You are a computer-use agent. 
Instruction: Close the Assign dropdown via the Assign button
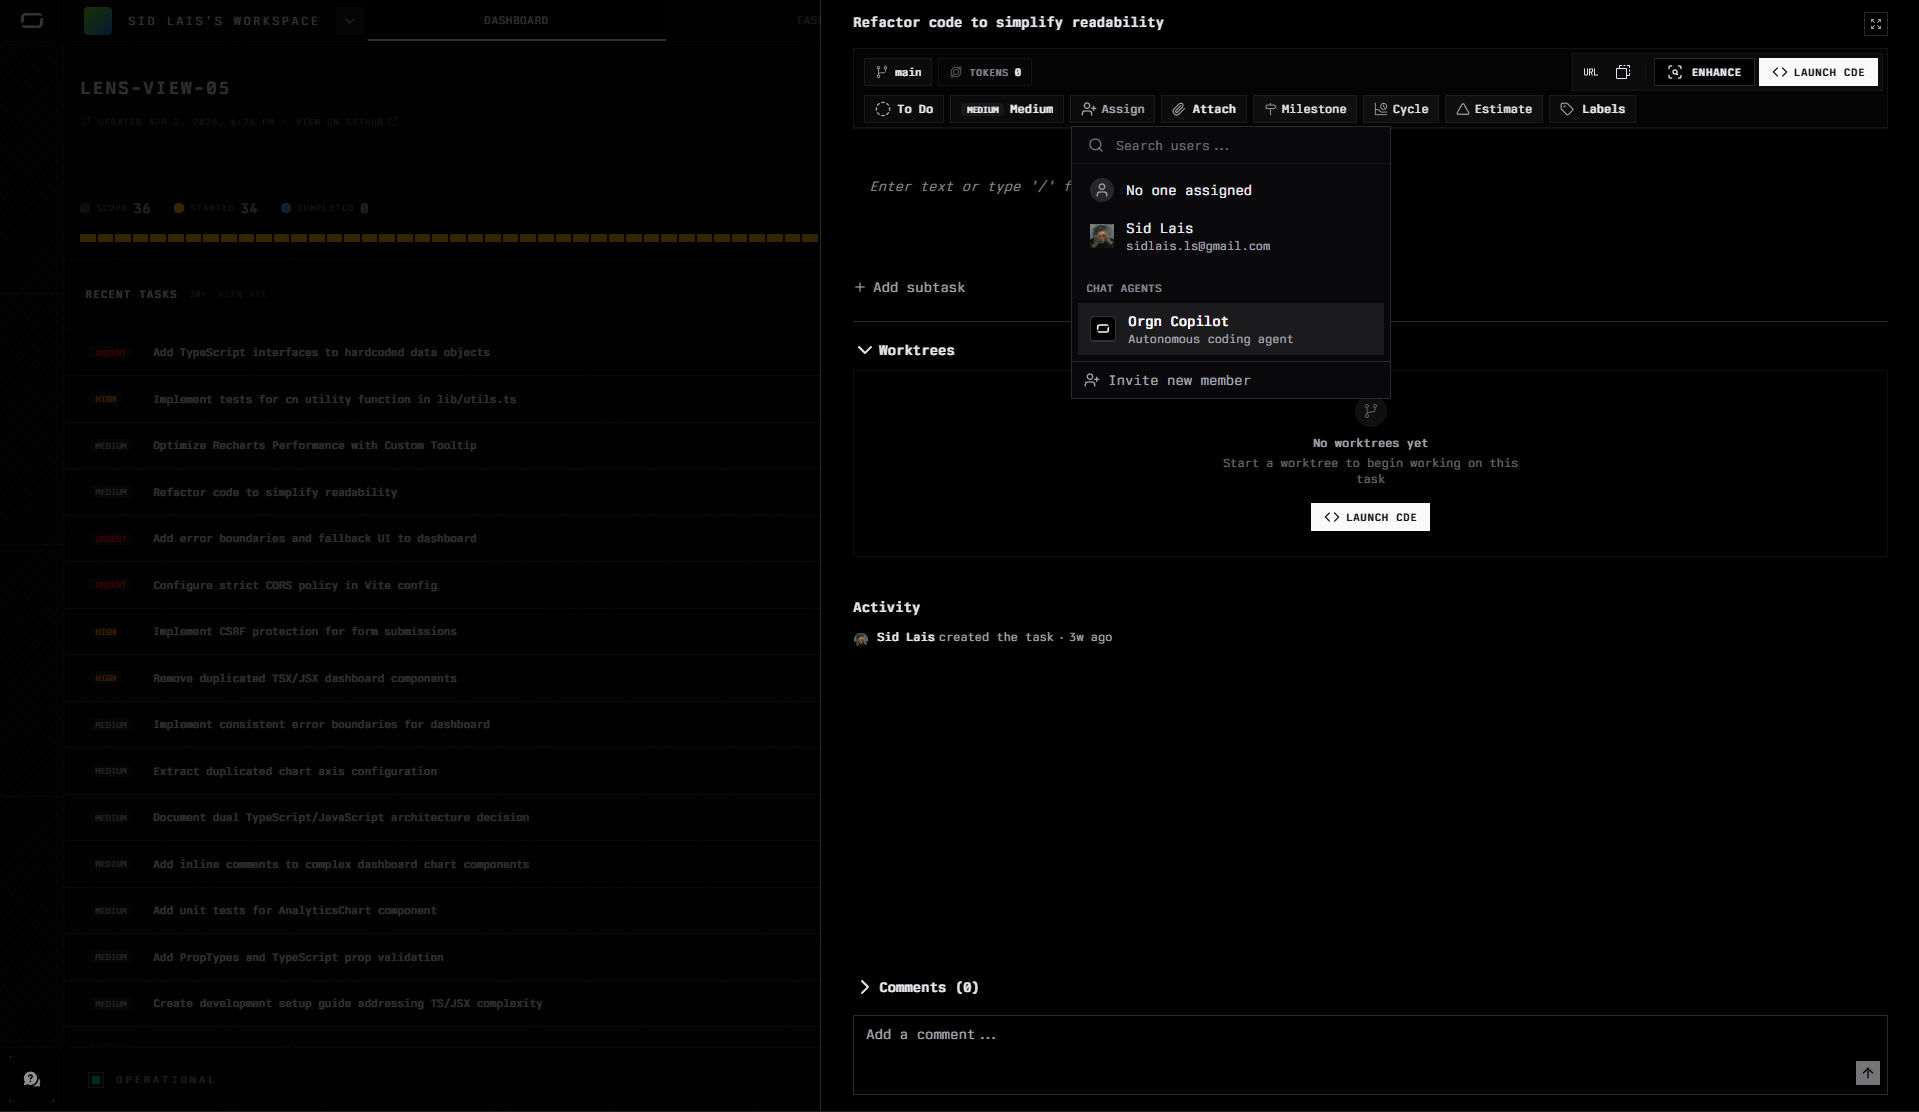(x=1113, y=109)
